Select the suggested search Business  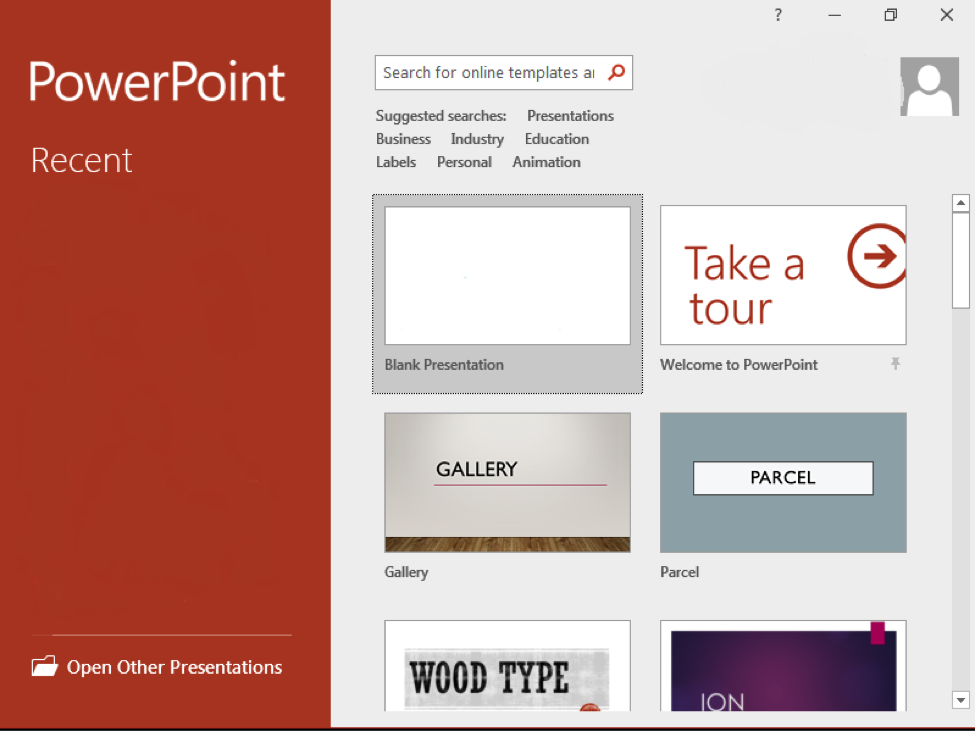click(x=403, y=139)
